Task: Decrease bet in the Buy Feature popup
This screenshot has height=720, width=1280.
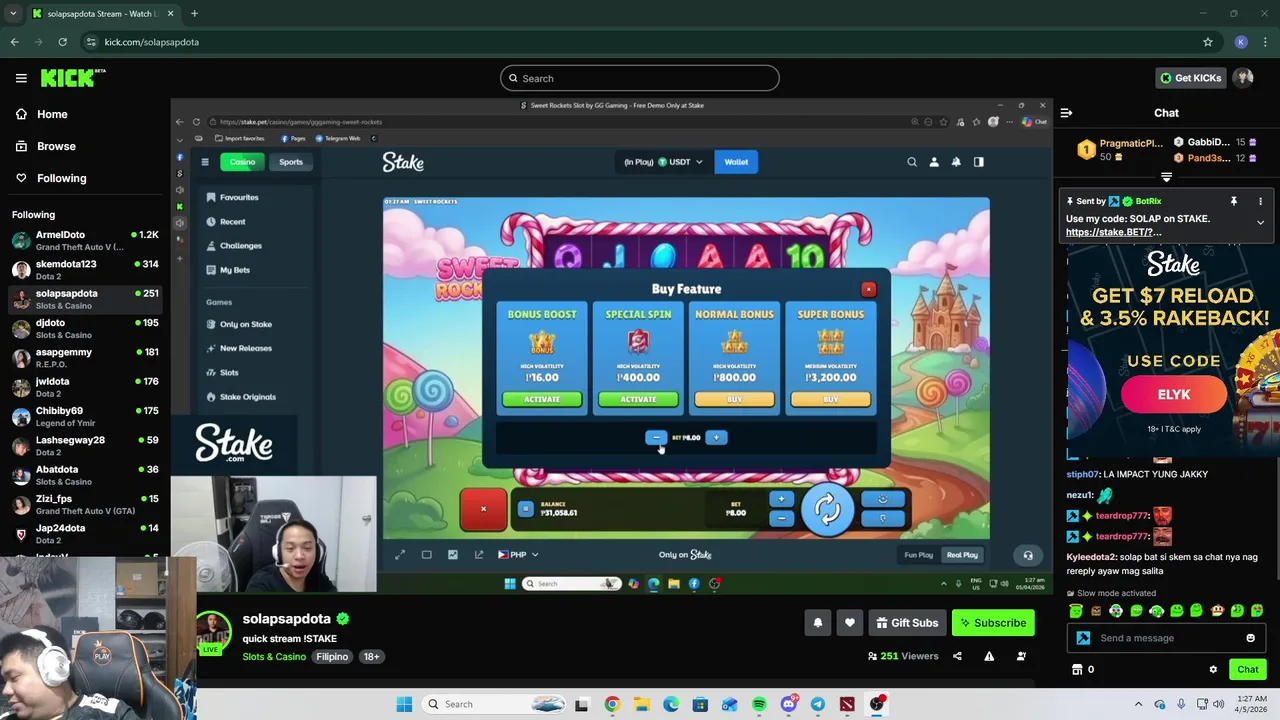Action: pos(656,437)
